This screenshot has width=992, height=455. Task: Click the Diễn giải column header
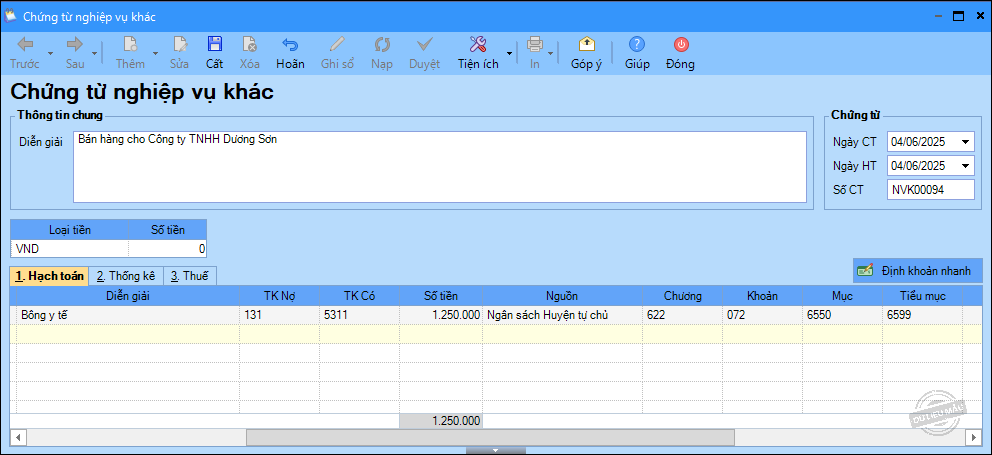(128, 296)
